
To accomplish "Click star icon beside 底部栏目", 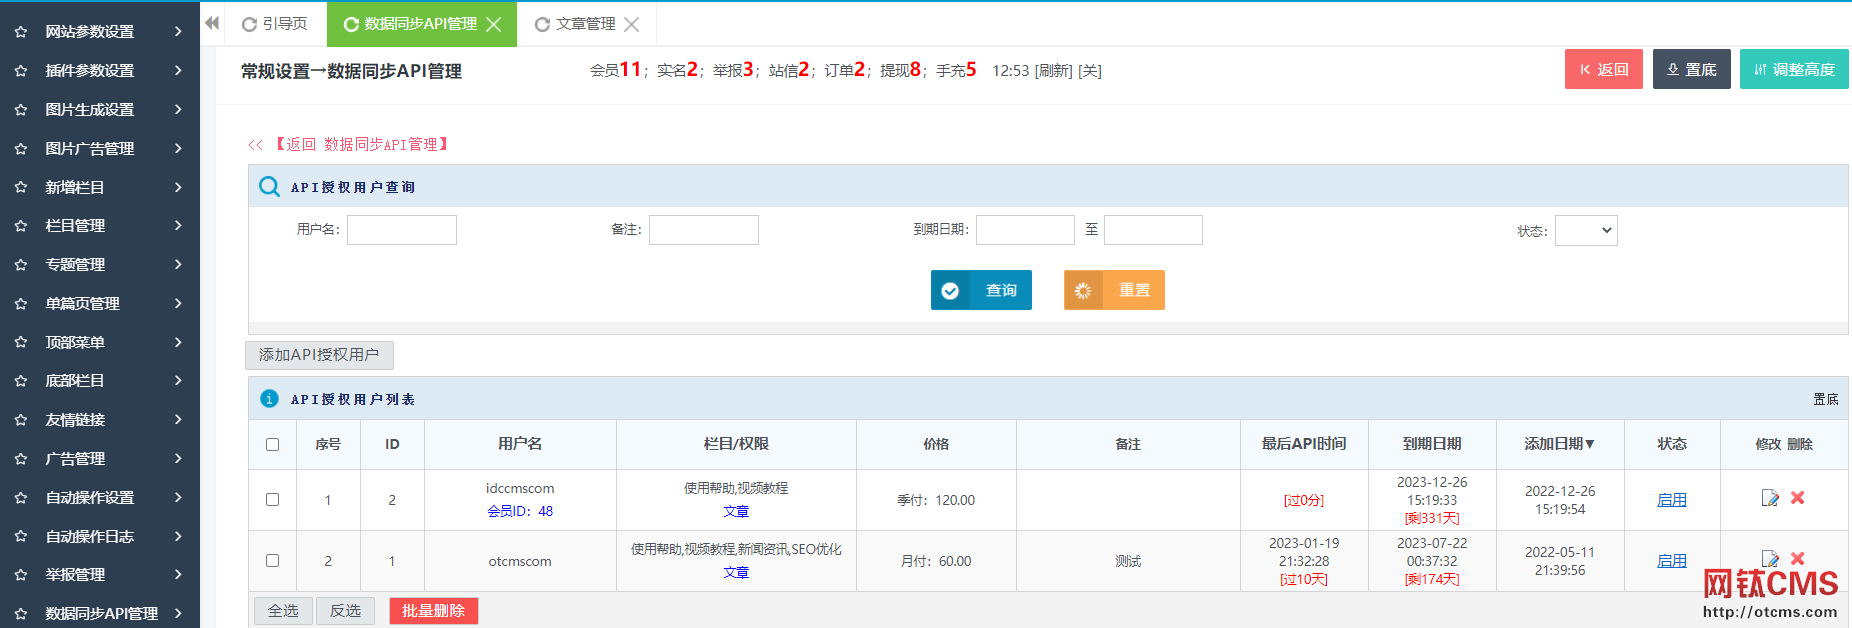I will (x=21, y=381).
